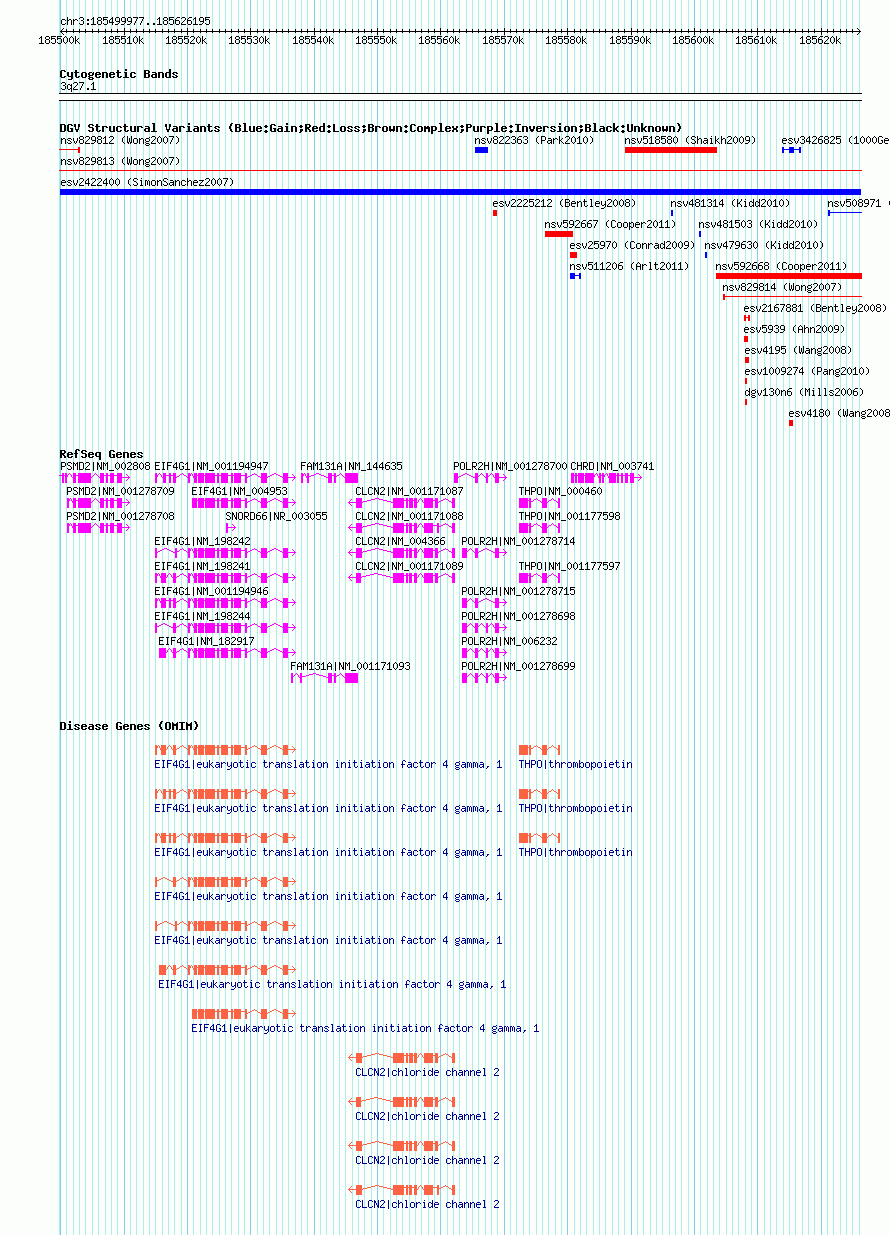Select the Cytogenetic Bands track title
890x1235 pixels.
(x=119, y=74)
